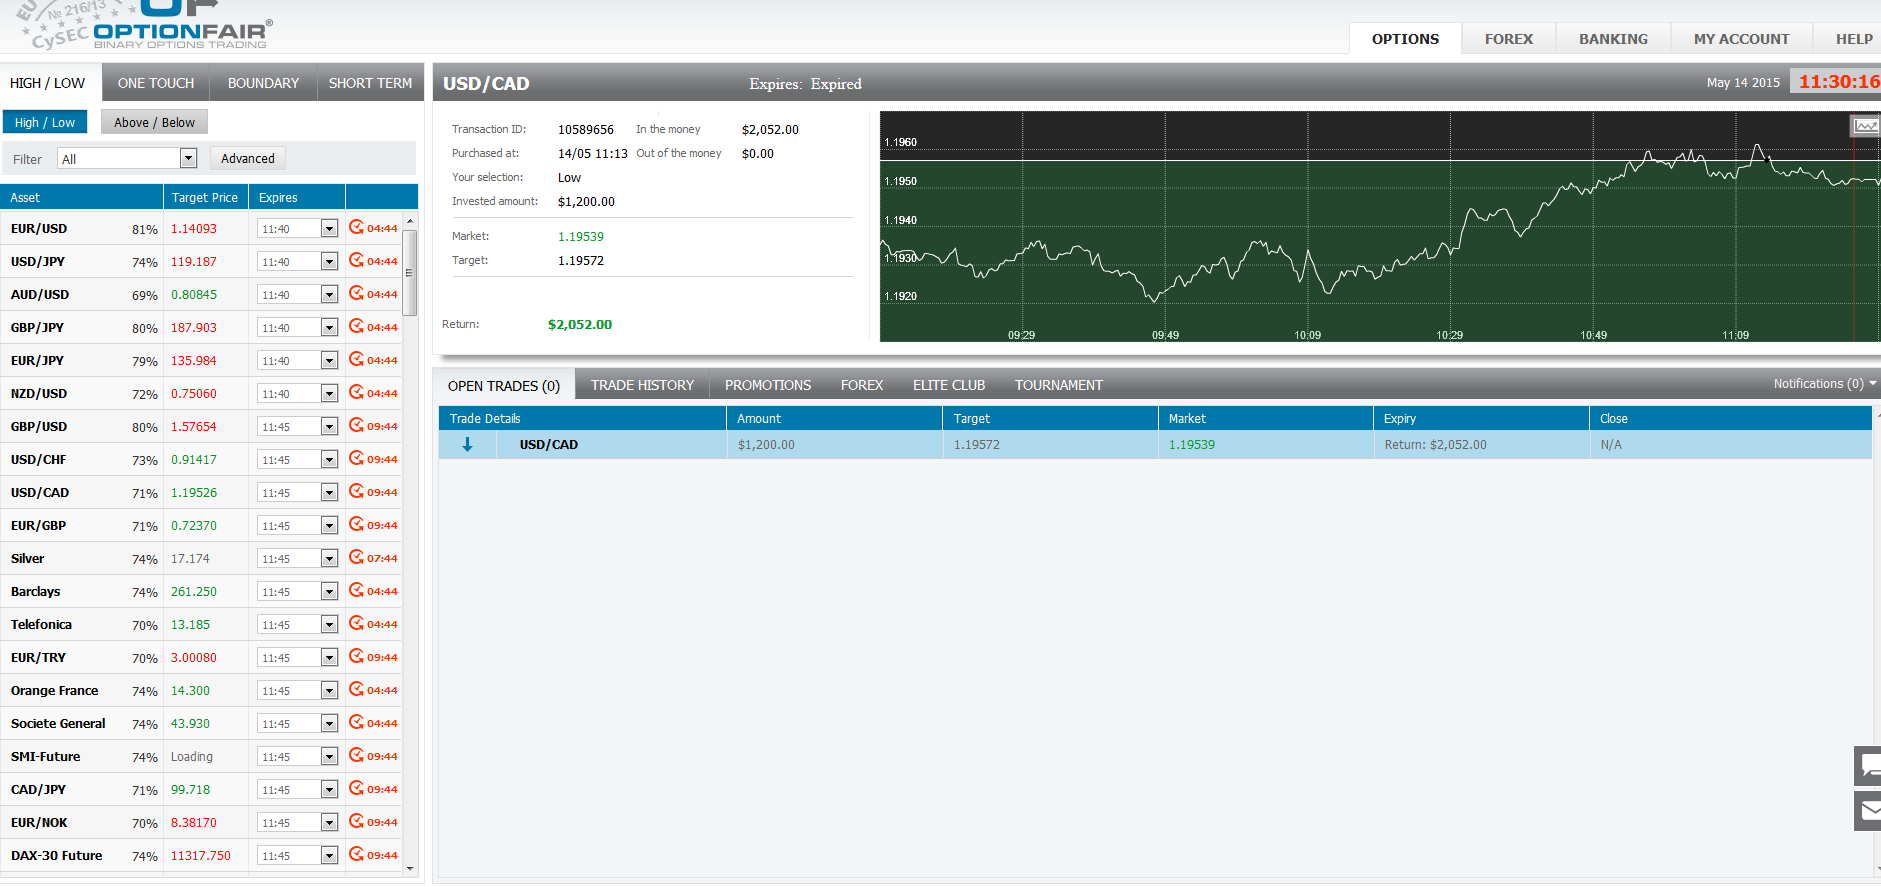Click the down arrow icon beside USD/CAD trade
The width and height of the screenshot is (1881, 887).
(x=467, y=445)
